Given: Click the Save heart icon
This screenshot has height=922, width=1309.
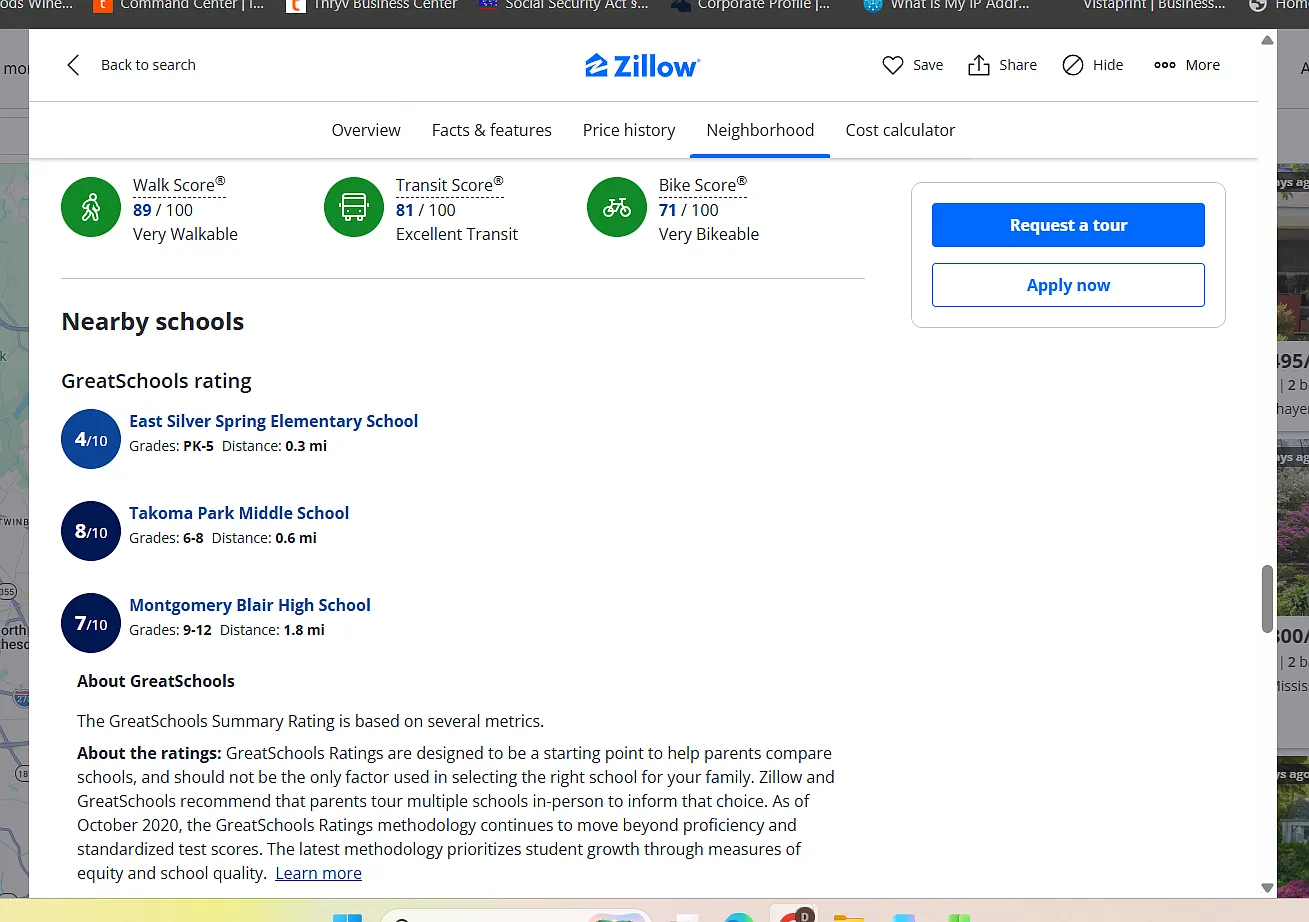Looking at the screenshot, I should 893,65.
